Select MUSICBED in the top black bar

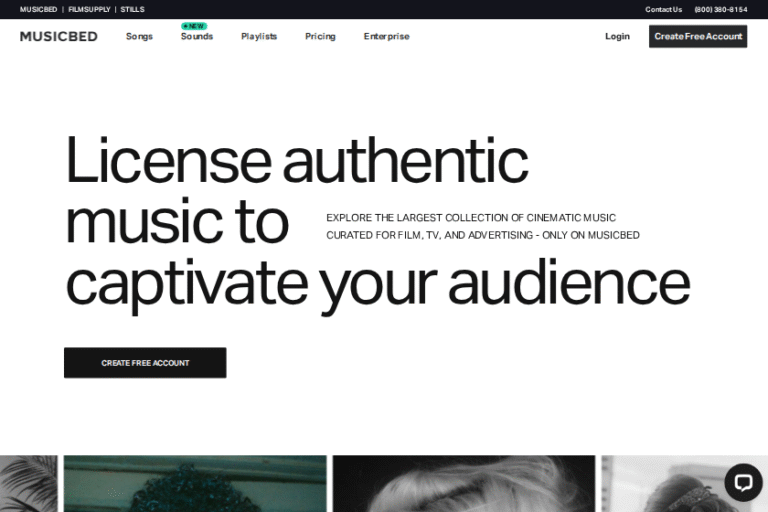(x=38, y=9)
